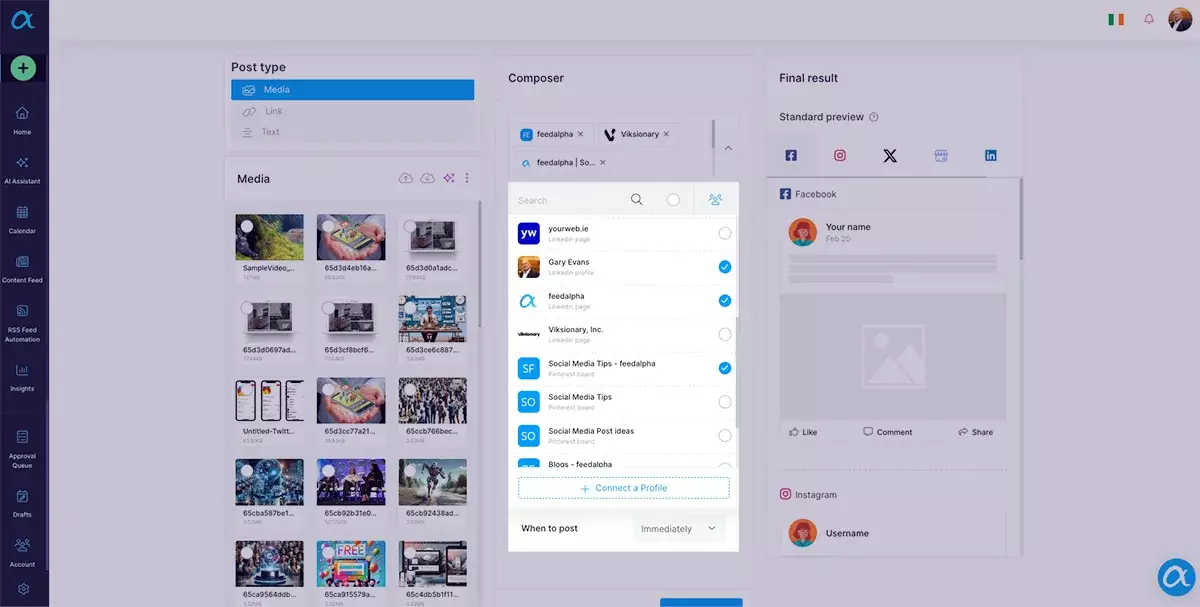
Task: Collapse the selected profiles chevron
Action: click(728, 148)
